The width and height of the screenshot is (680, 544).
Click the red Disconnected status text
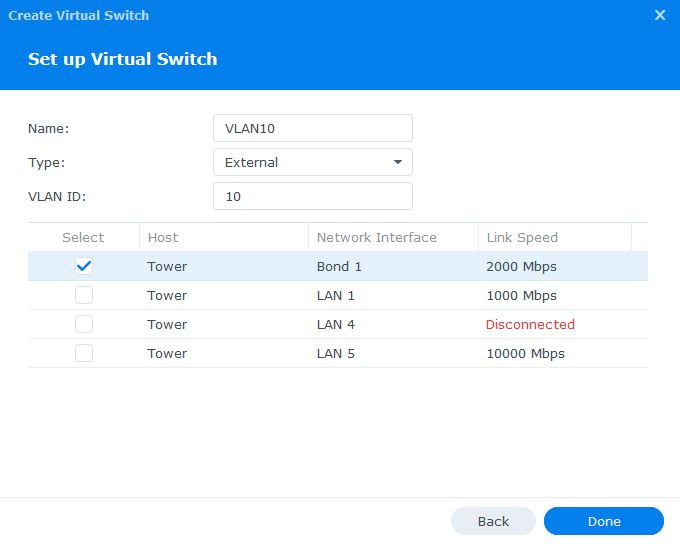coord(530,324)
